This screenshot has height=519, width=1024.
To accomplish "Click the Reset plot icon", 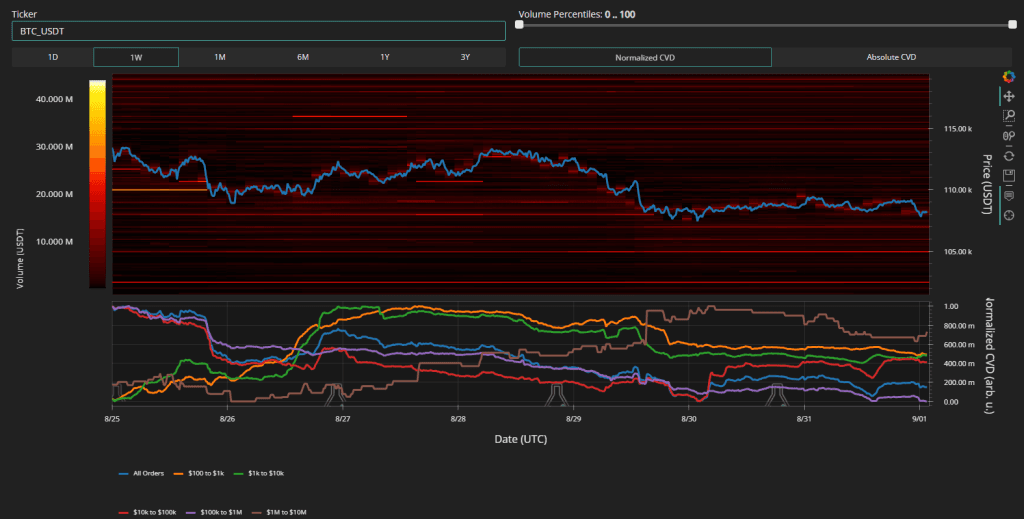I will [x=1008, y=156].
